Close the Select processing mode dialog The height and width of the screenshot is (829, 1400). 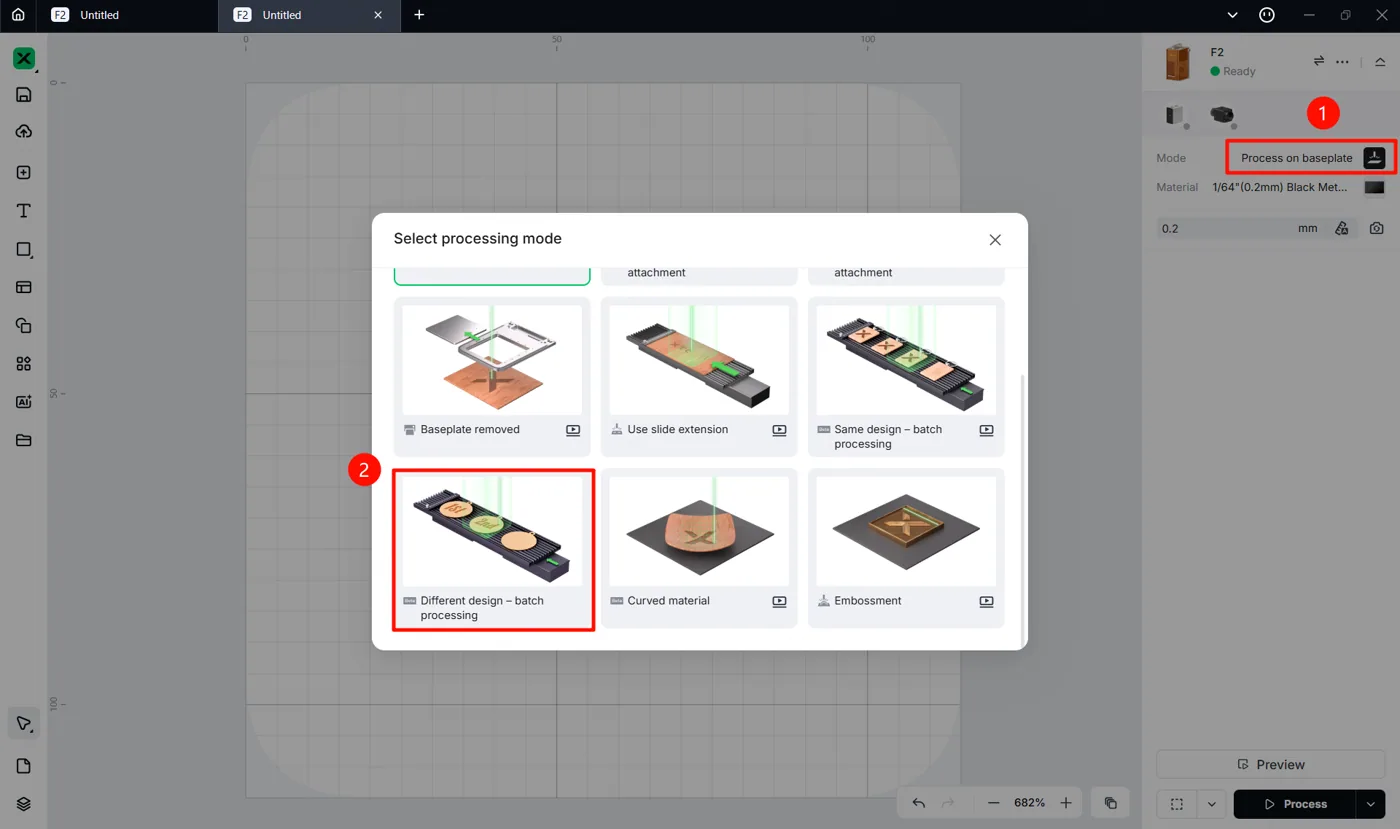995,240
